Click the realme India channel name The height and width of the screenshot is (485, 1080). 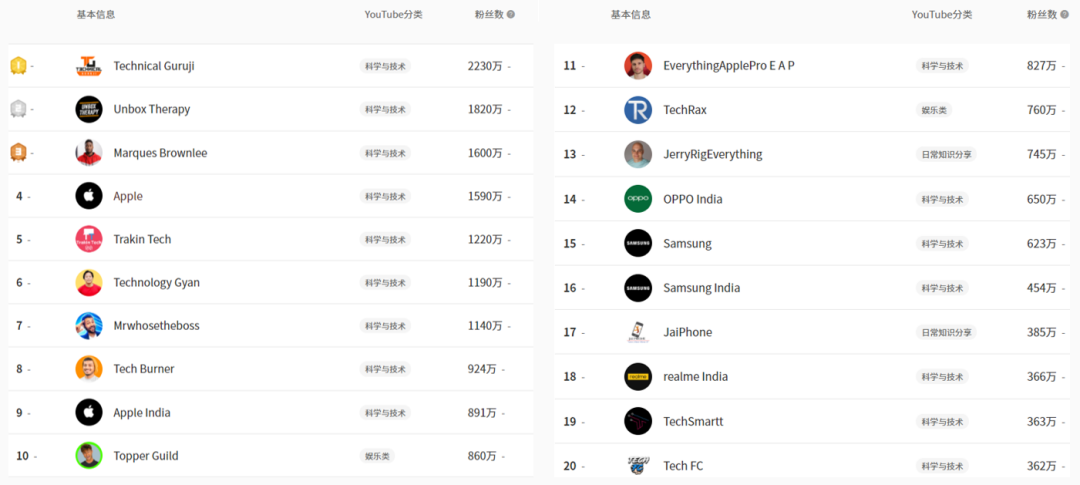coord(695,377)
